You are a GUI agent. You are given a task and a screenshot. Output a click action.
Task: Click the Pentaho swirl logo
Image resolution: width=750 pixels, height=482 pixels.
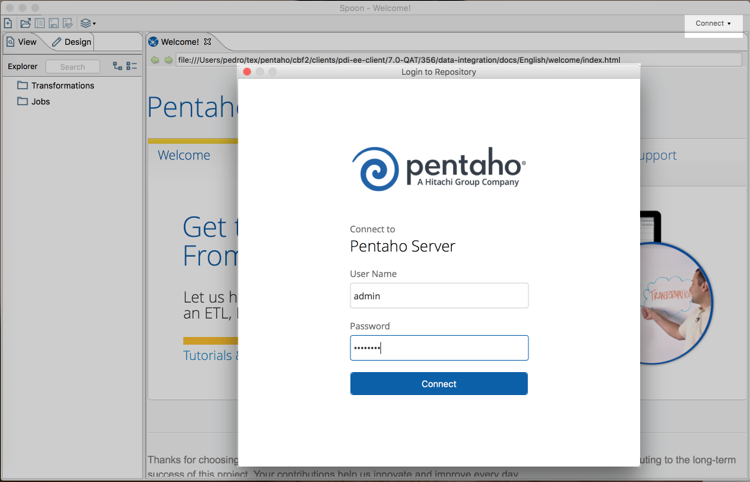tap(375, 169)
